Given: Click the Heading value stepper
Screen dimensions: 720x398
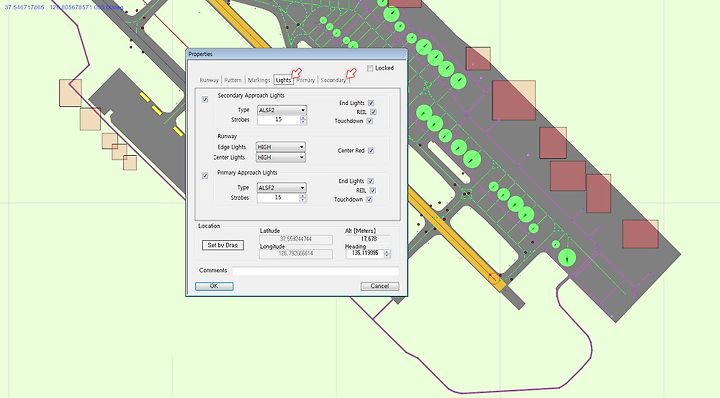Looking at the screenshot, I should click(387, 253).
